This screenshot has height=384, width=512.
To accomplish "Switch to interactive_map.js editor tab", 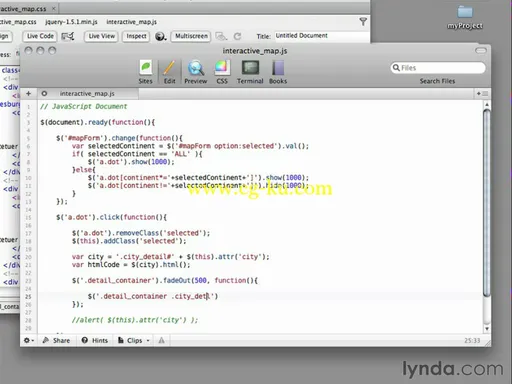I will 87,94.
